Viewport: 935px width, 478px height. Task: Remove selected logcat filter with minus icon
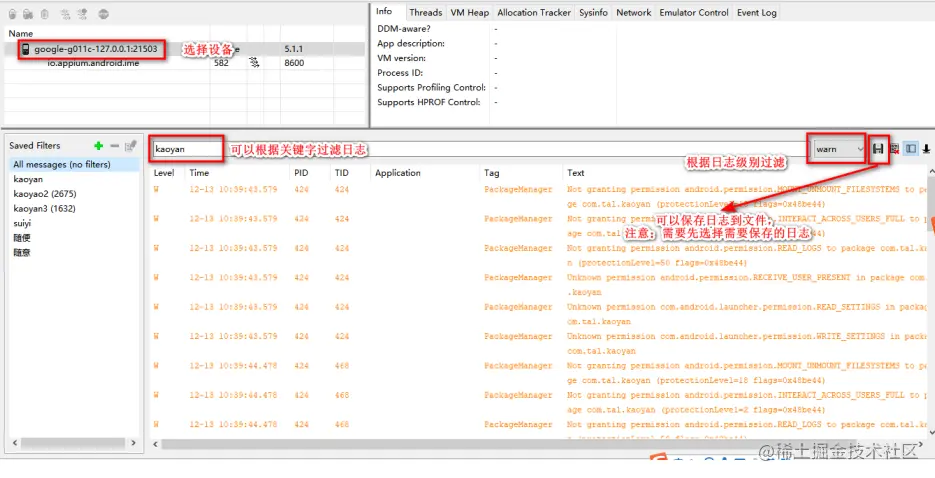114,145
